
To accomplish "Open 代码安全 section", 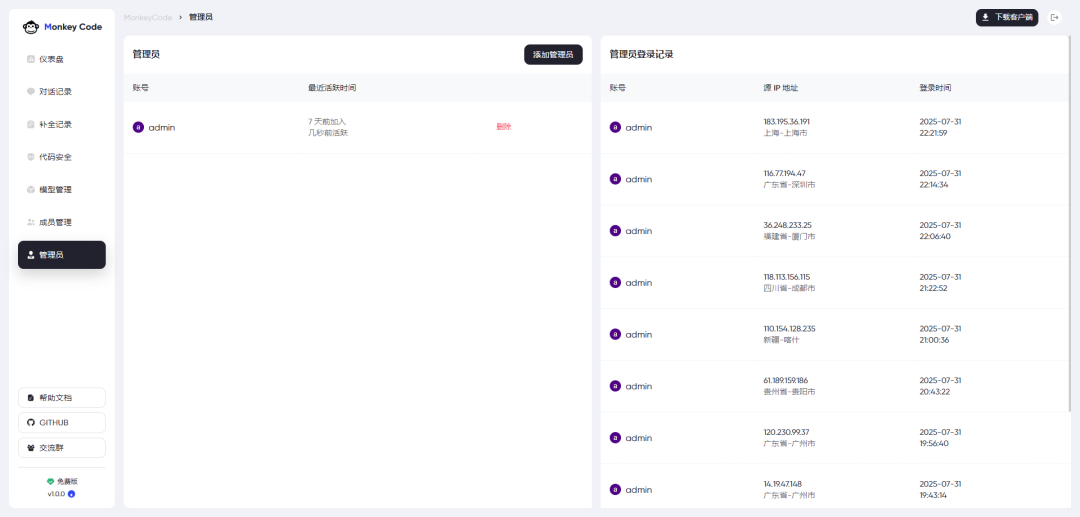I will [62, 157].
